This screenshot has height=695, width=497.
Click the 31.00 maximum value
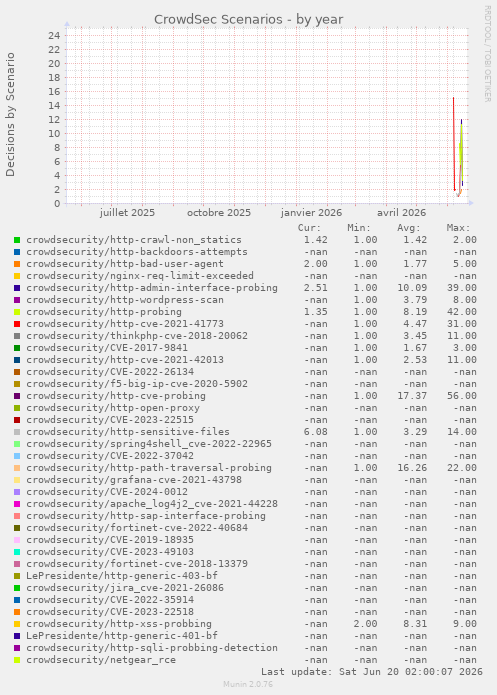tap(462, 324)
